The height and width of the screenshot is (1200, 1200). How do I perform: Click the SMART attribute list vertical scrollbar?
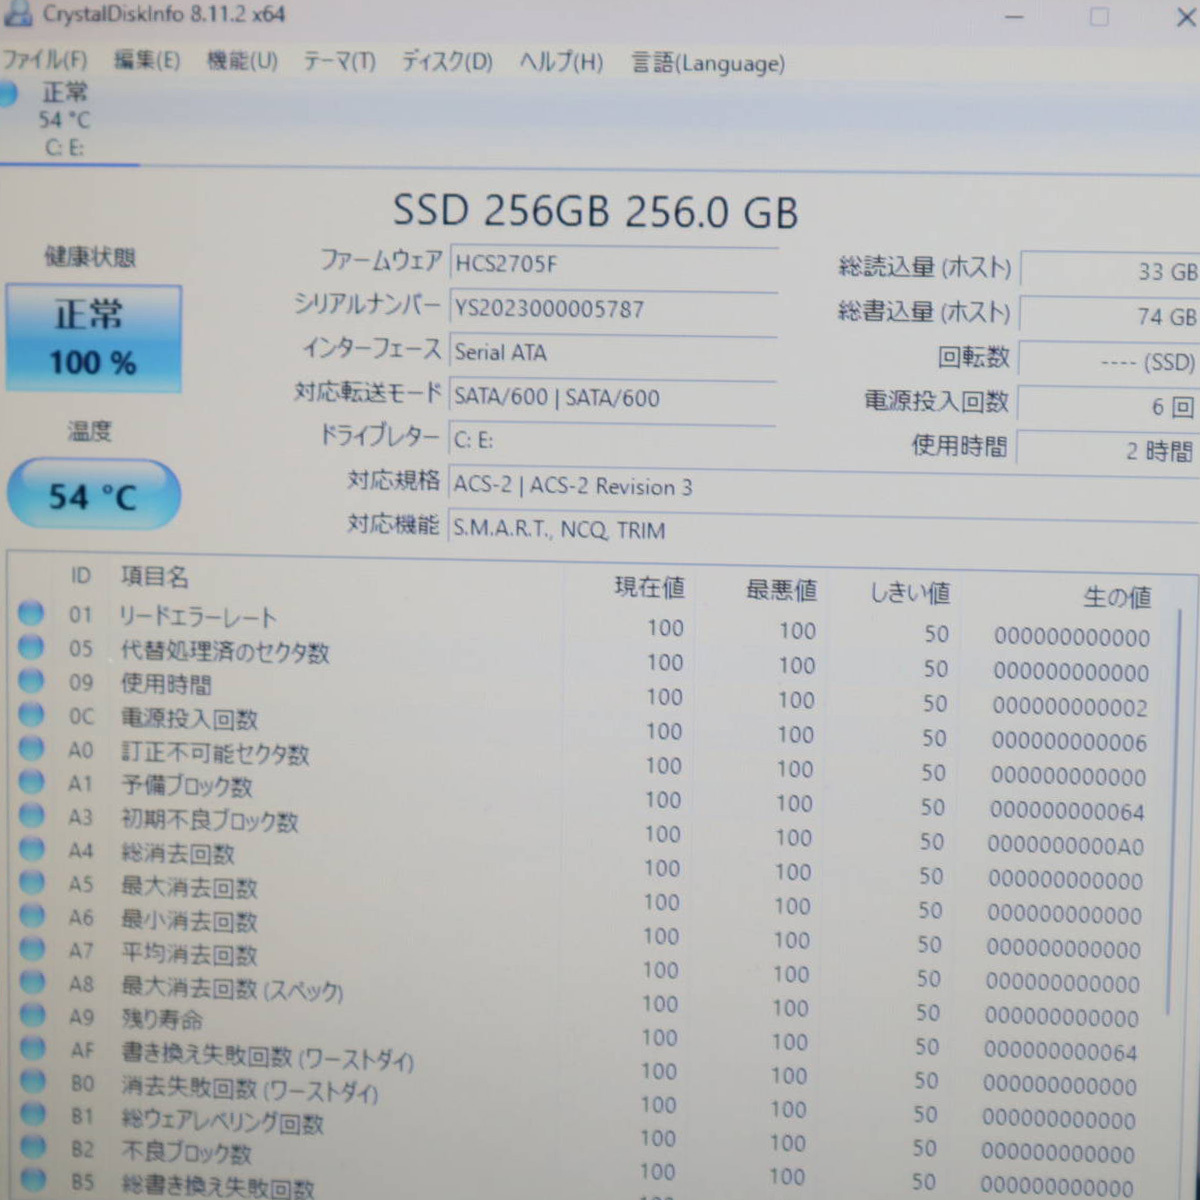coord(1175,810)
